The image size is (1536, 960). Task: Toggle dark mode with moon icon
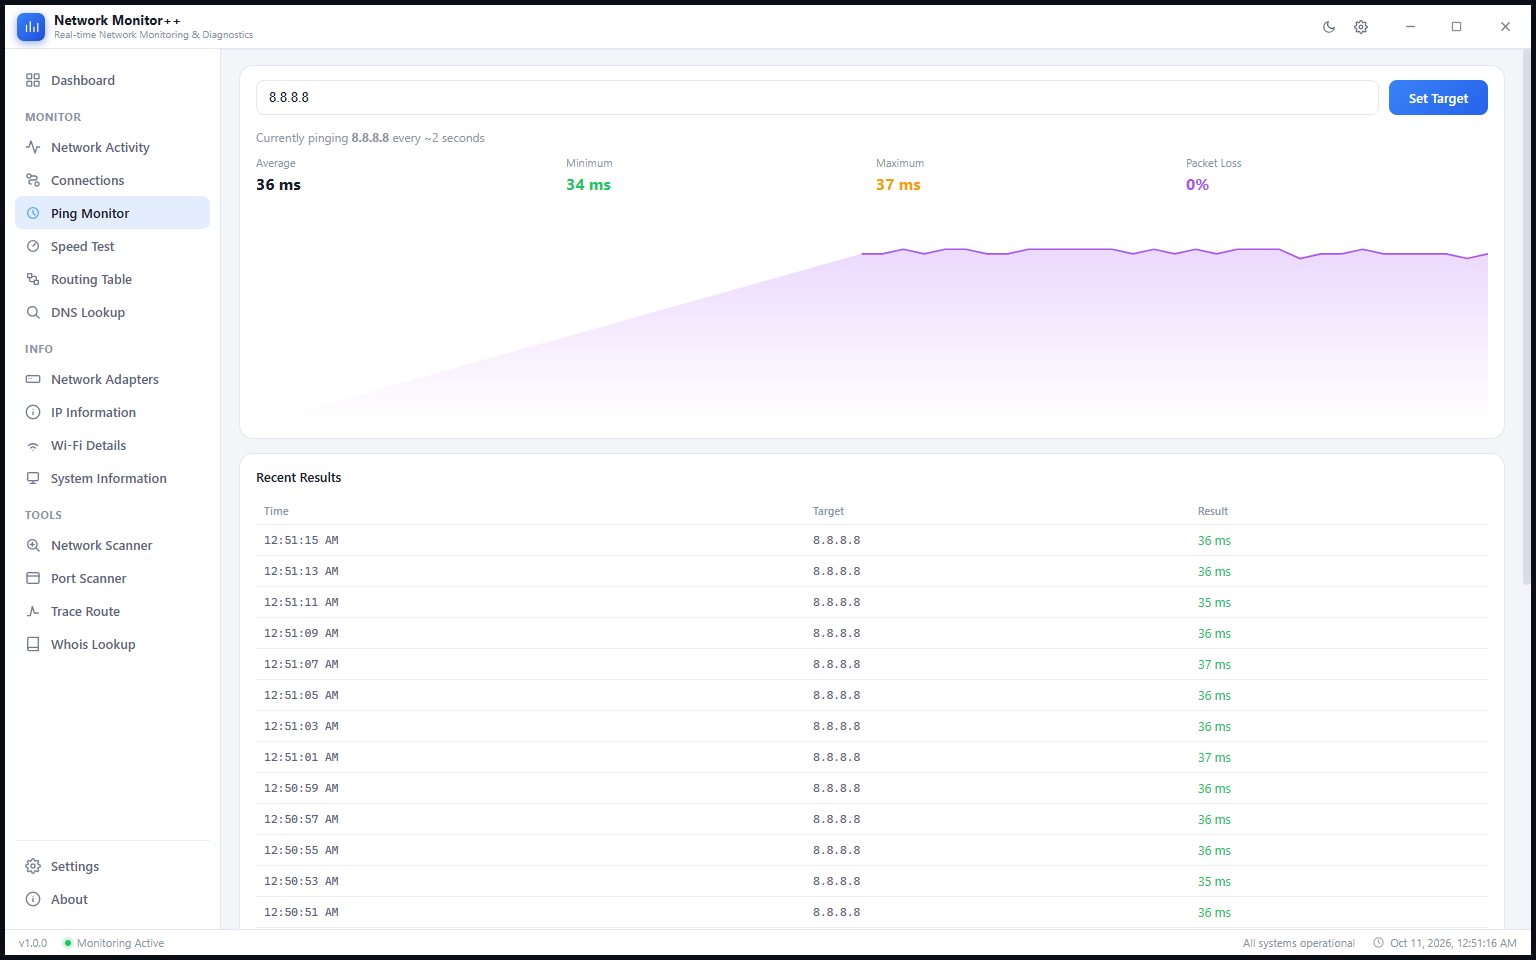[x=1329, y=27]
